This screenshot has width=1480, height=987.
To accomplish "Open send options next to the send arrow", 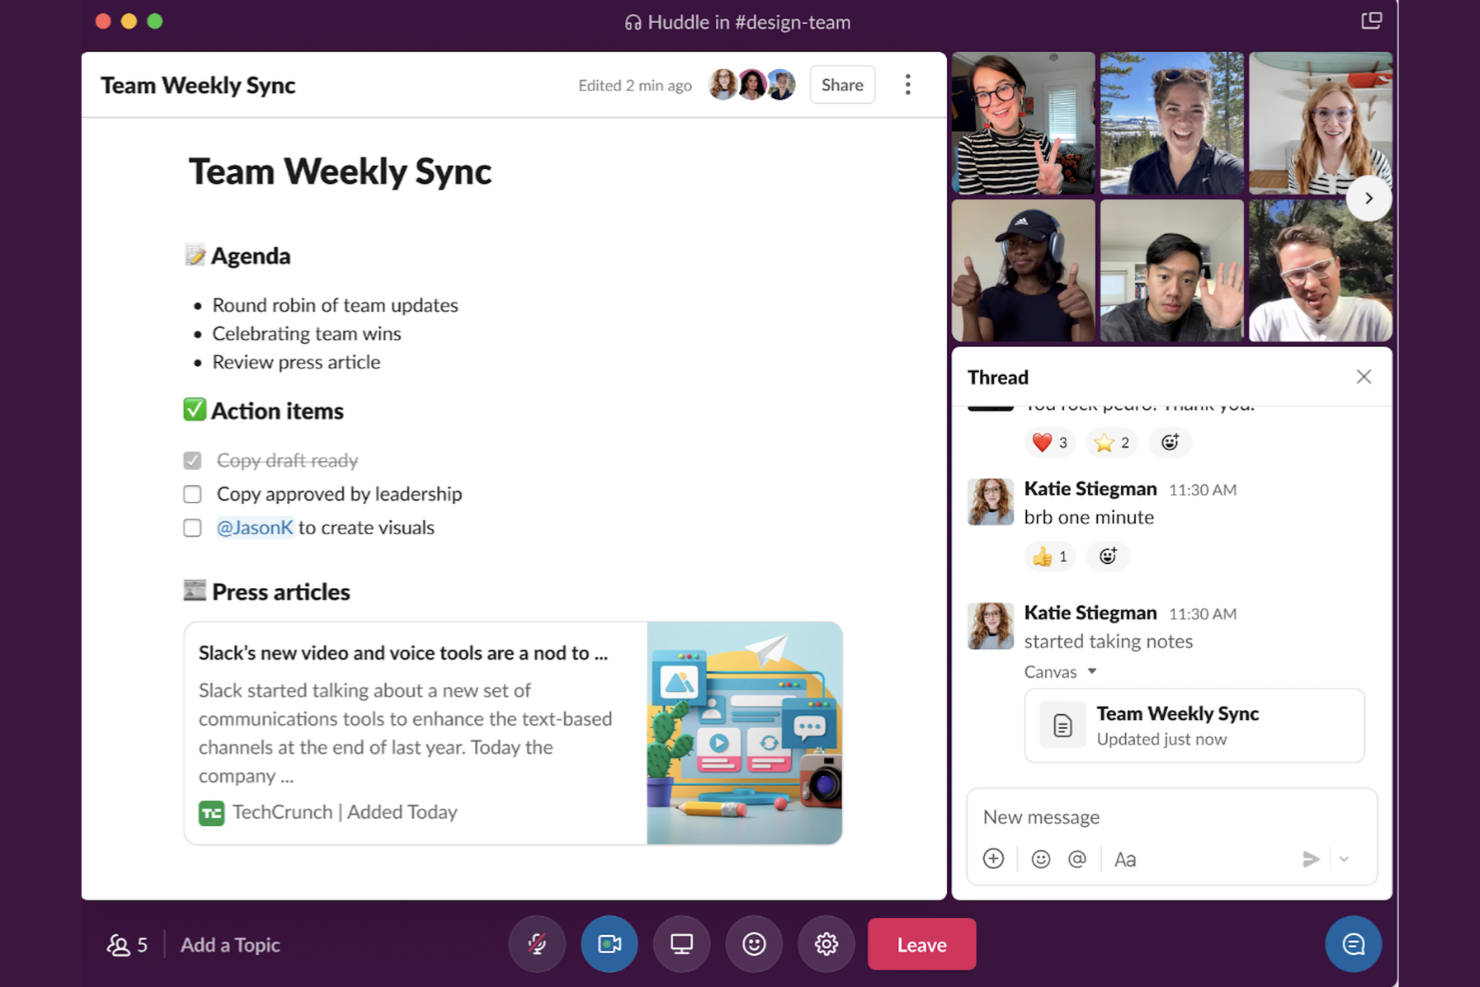I will pyautogui.click(x=1344, y=859).
